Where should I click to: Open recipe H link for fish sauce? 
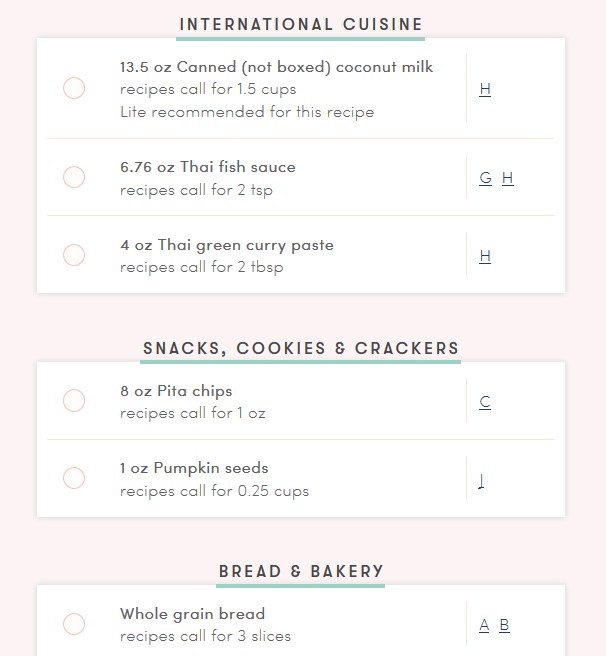pyautogui.click(x=508, y=178)
